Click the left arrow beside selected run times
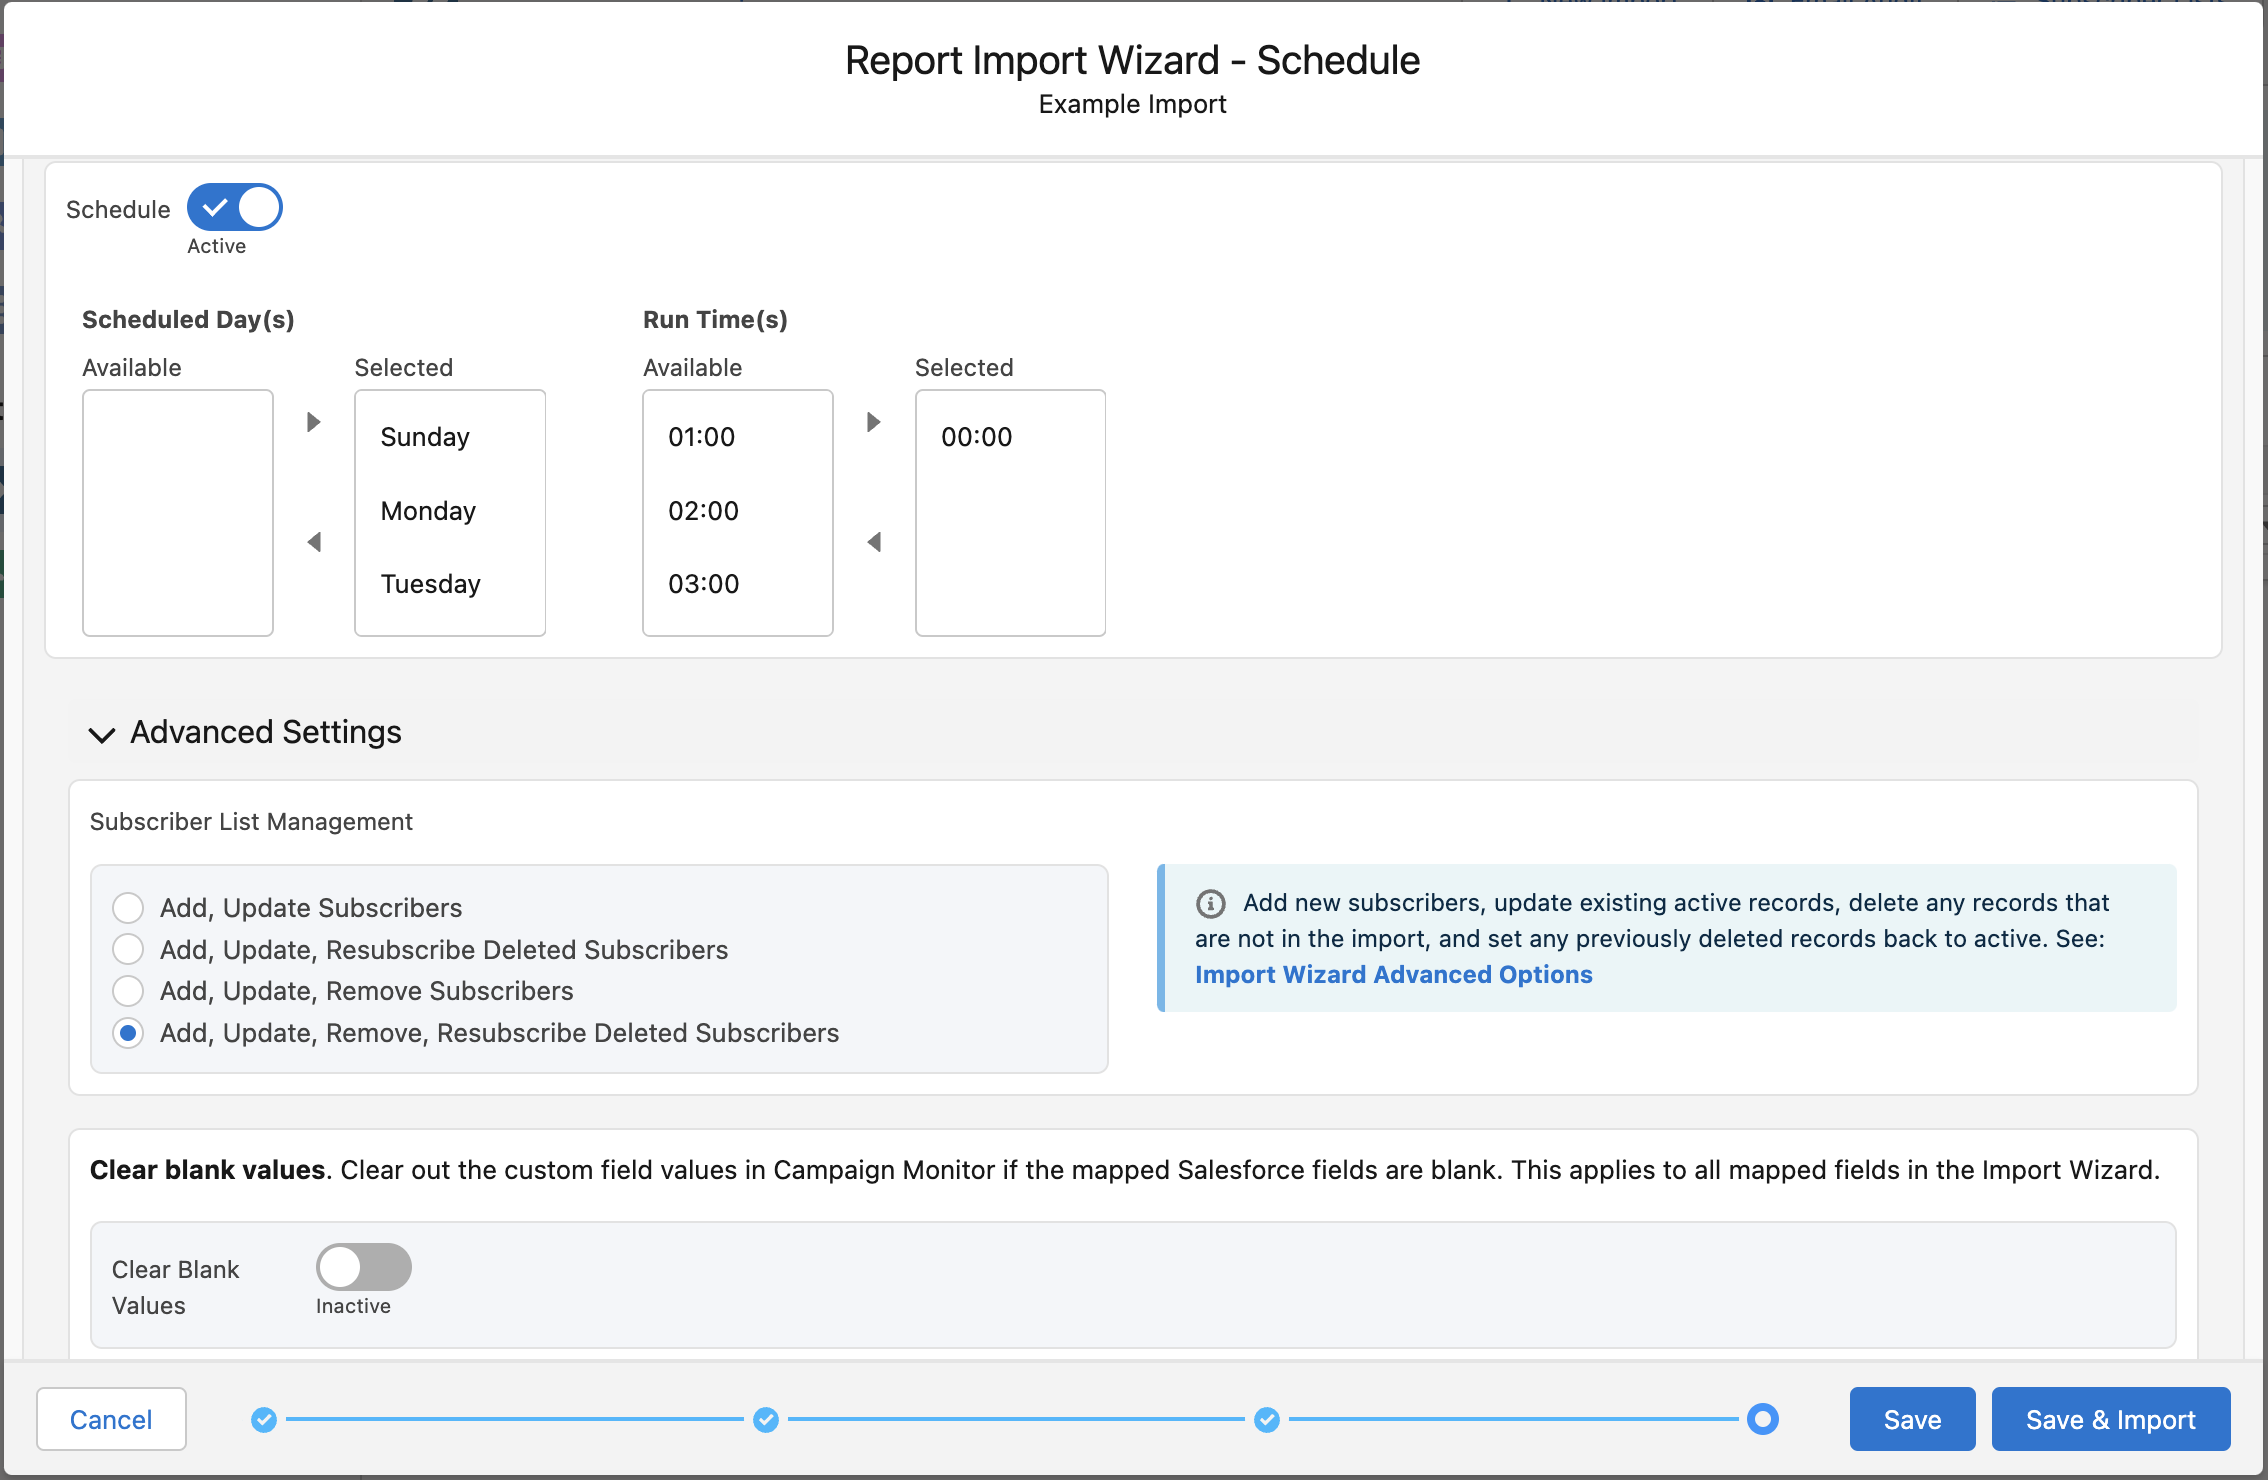The width and height of the screenshot is (2268, 1480). click(875, 541)
